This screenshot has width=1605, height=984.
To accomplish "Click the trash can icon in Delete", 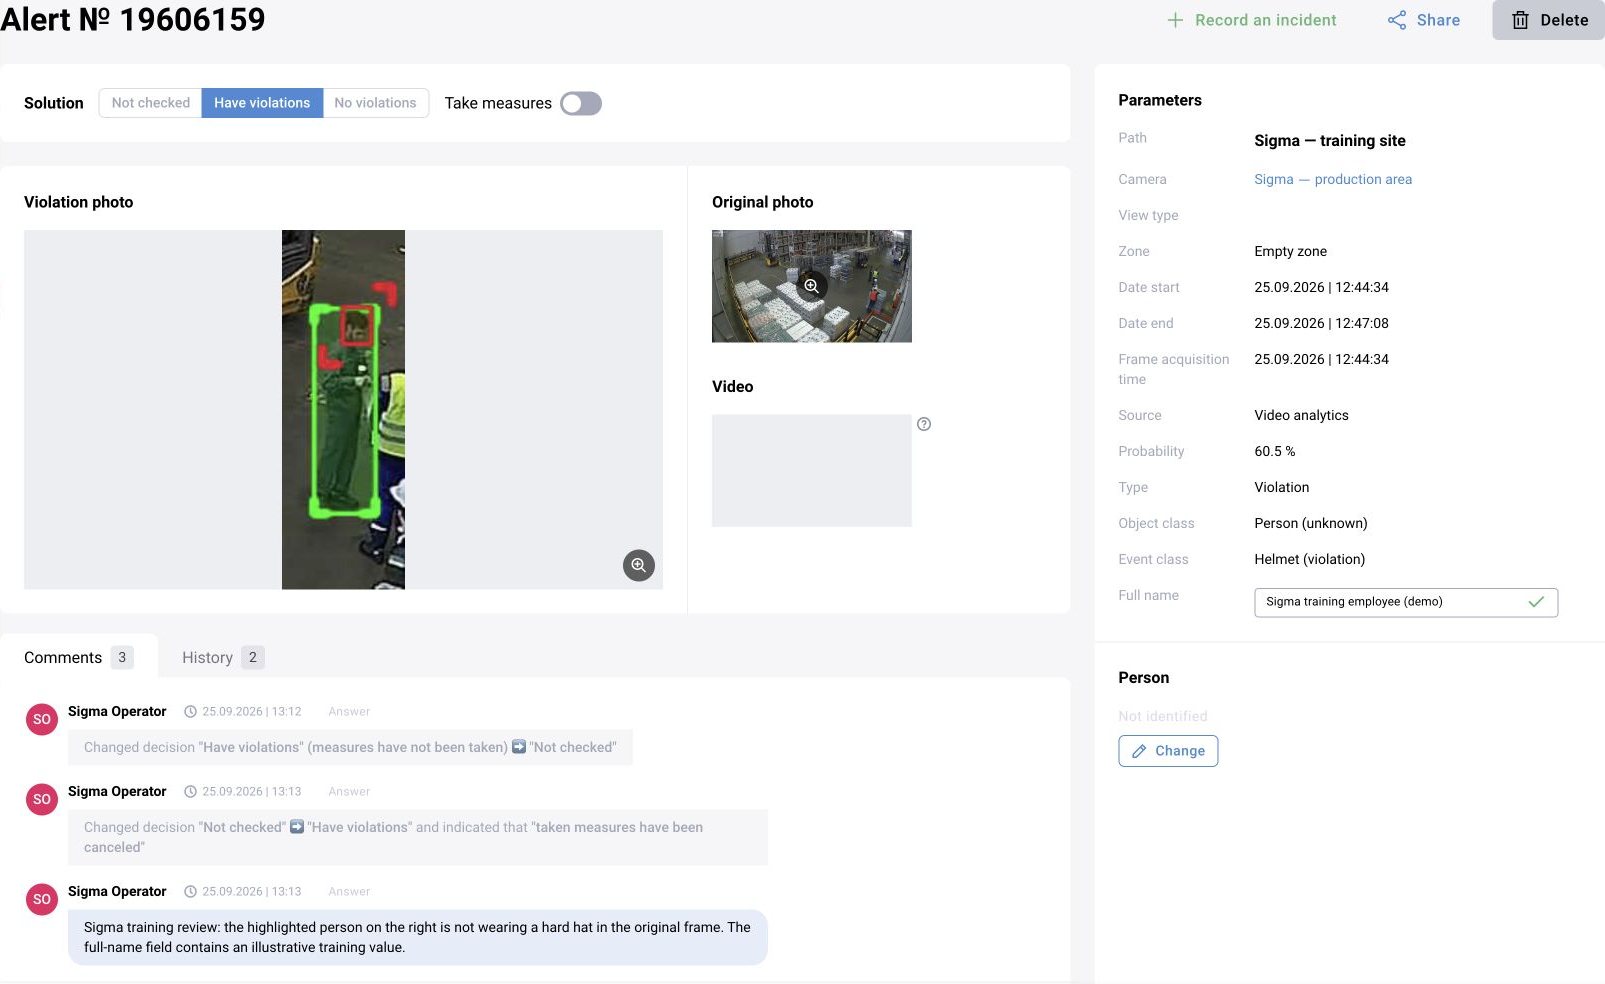I will (1520, 20).
